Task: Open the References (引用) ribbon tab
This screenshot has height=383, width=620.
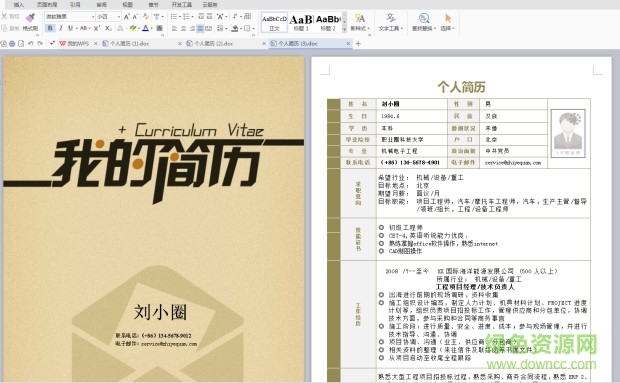Action: point(75,5)
